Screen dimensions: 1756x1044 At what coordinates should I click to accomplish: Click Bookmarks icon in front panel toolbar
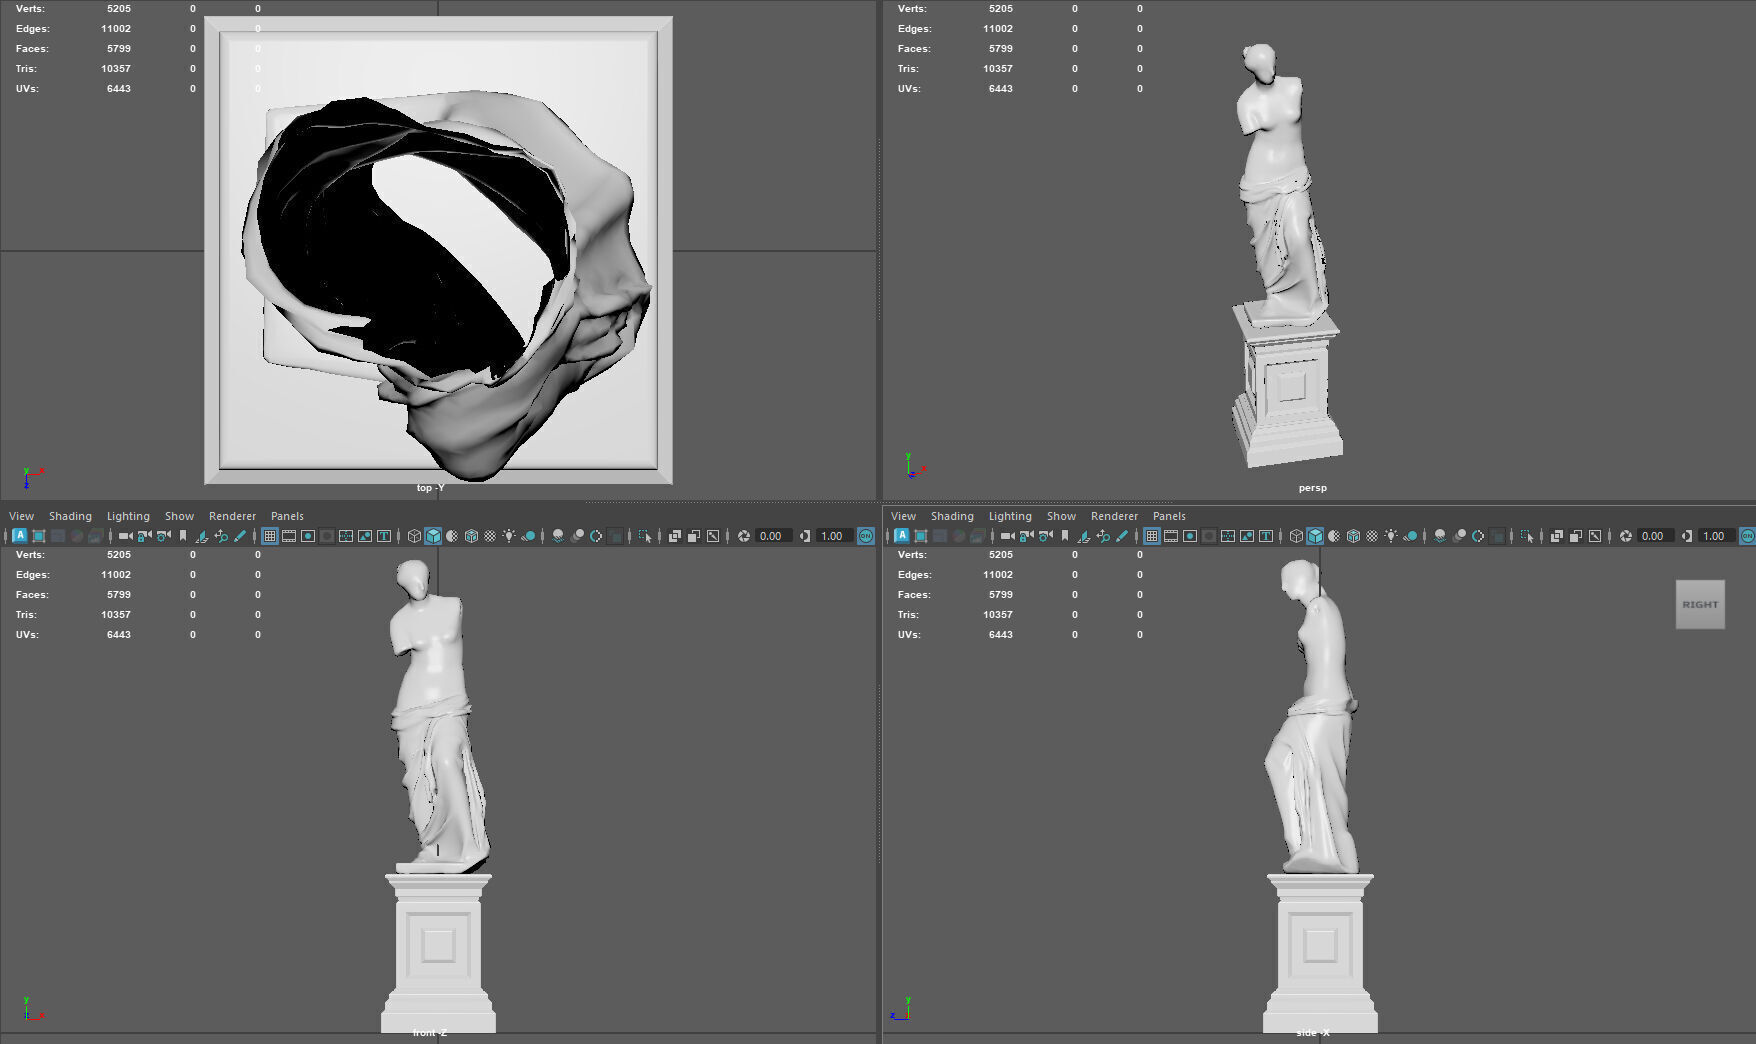click(x=183, y=536)
